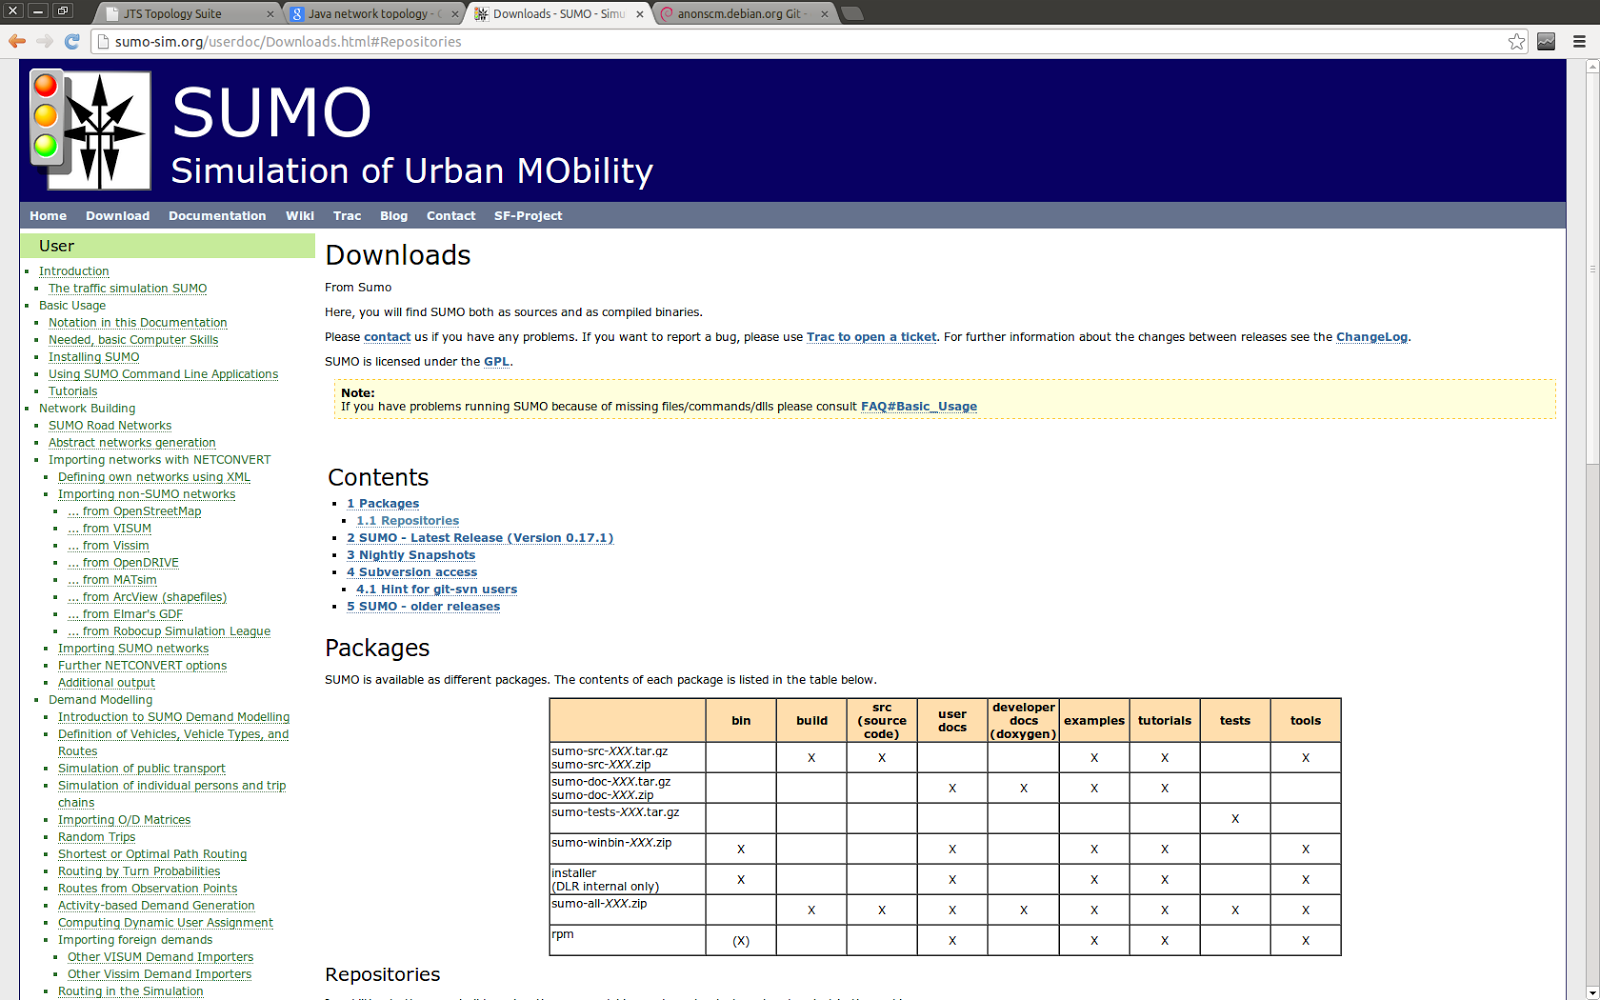Open the FAQ#Basic_Usage link
The image size is (1600, 1000).
(918, 406)
